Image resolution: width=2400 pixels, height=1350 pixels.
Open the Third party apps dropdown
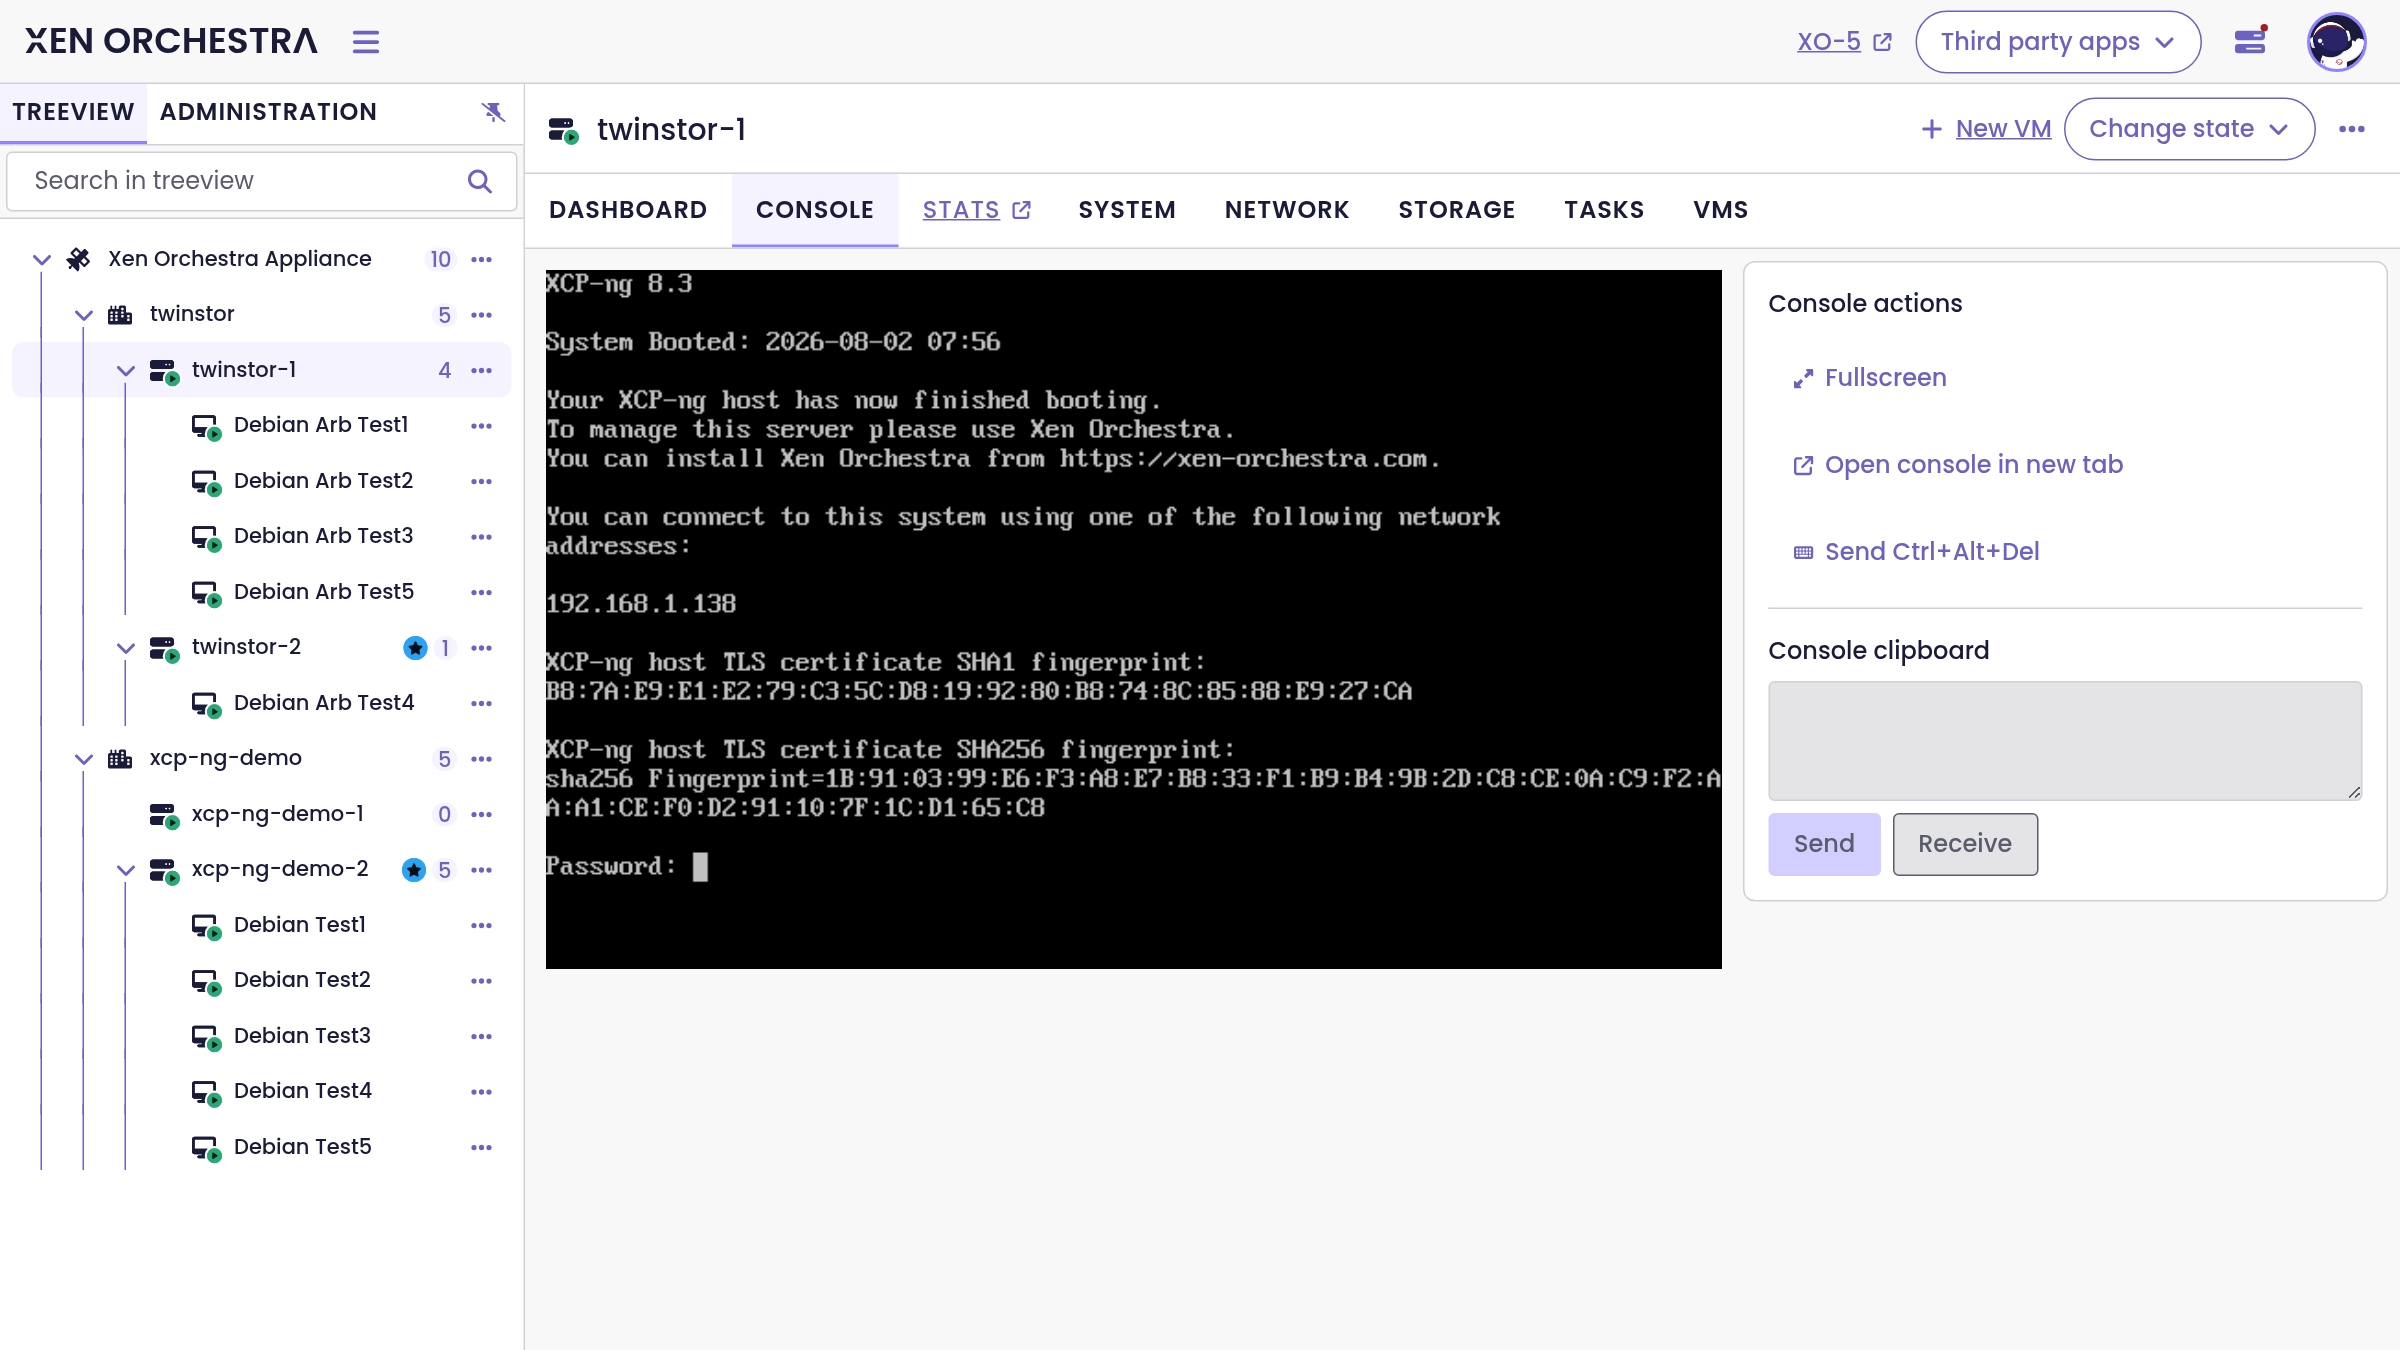[2058, 42]
